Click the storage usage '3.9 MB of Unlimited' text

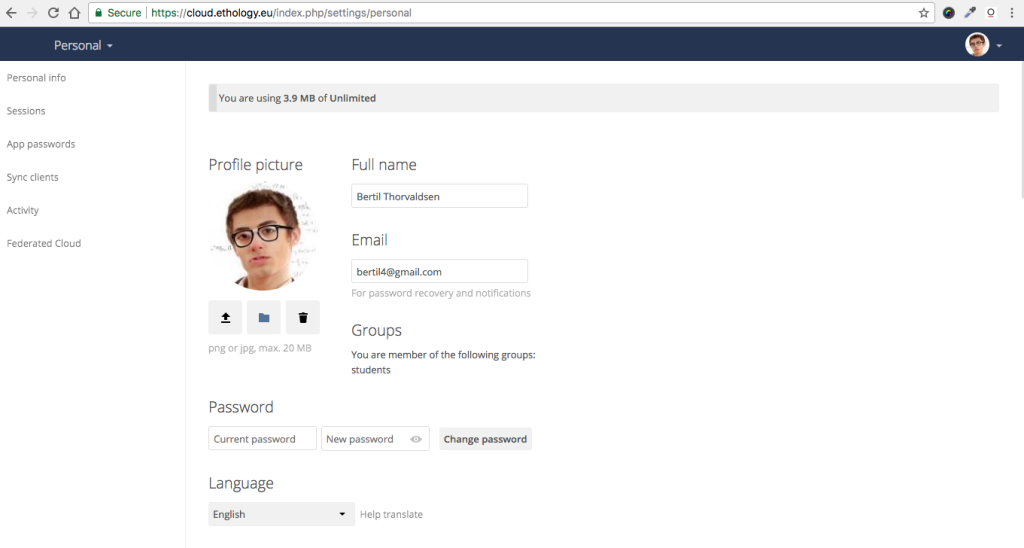[330, 98]
